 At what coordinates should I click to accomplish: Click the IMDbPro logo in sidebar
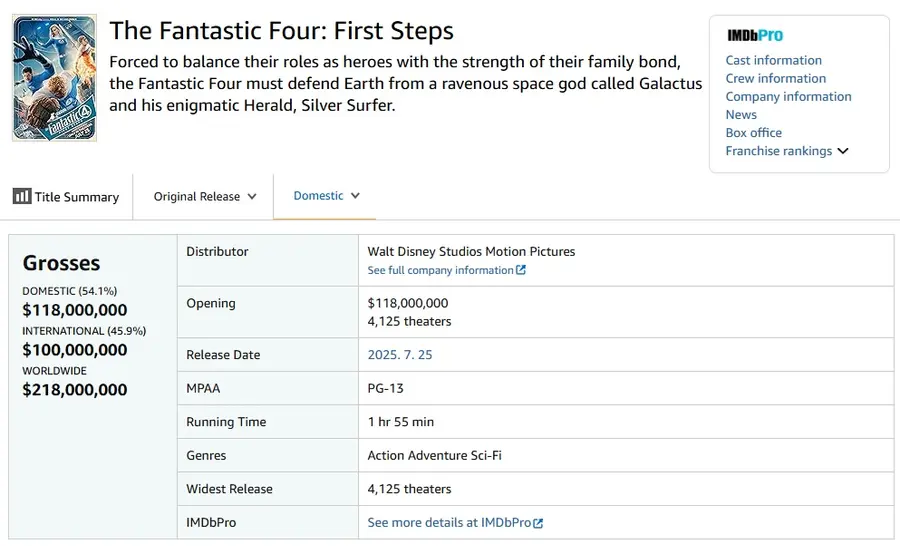[755, 36]
